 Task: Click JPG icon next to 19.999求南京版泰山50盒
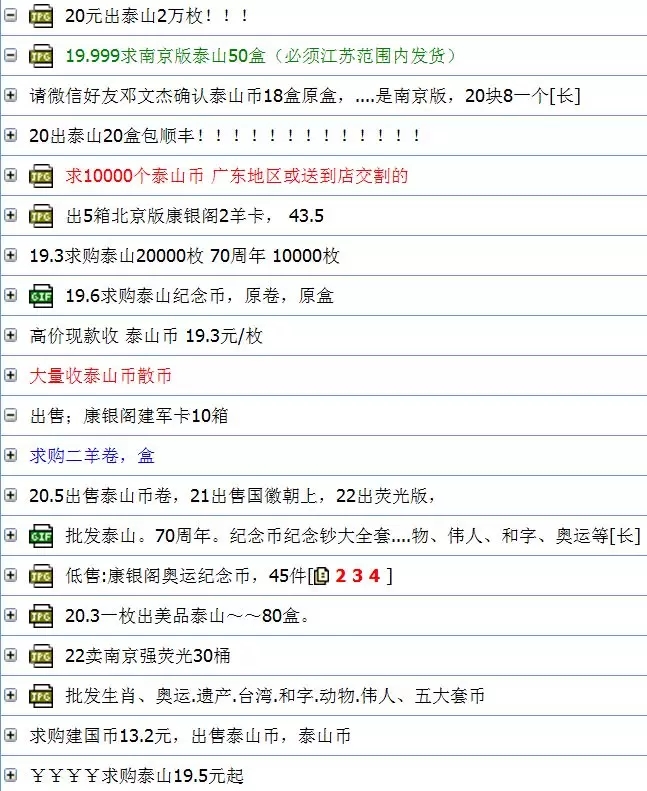point(41,56)
